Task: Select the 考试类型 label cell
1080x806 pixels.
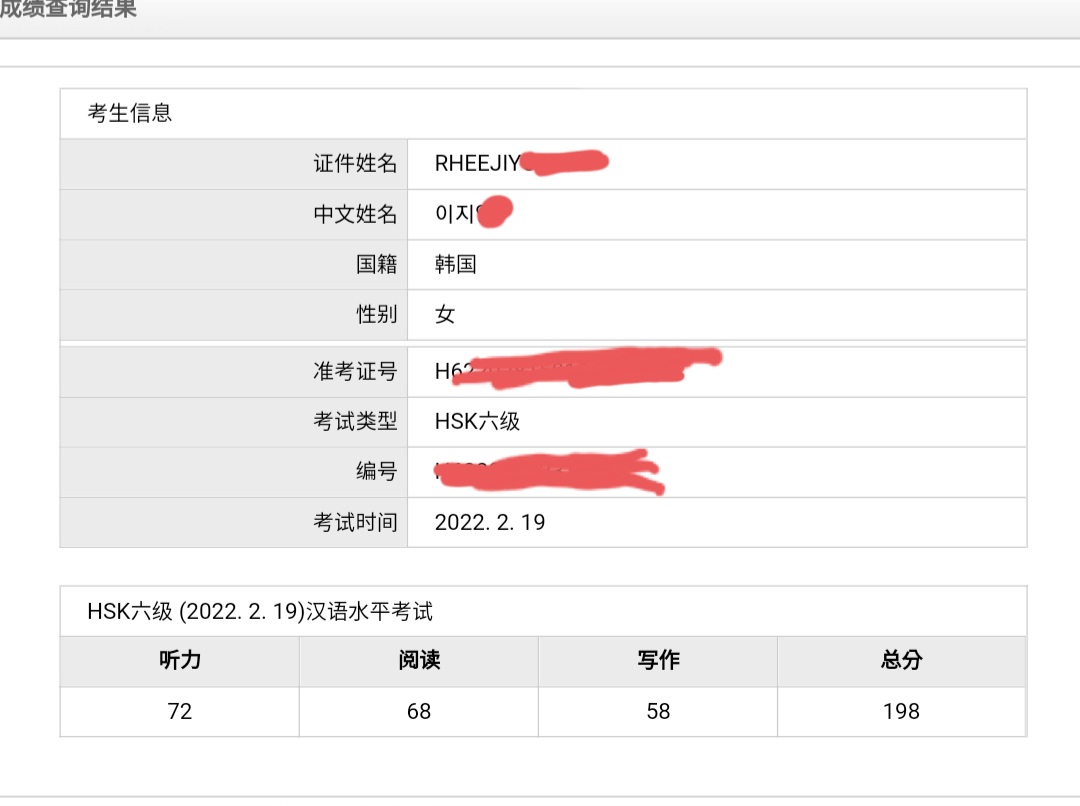Action: [x=233, y=422]
